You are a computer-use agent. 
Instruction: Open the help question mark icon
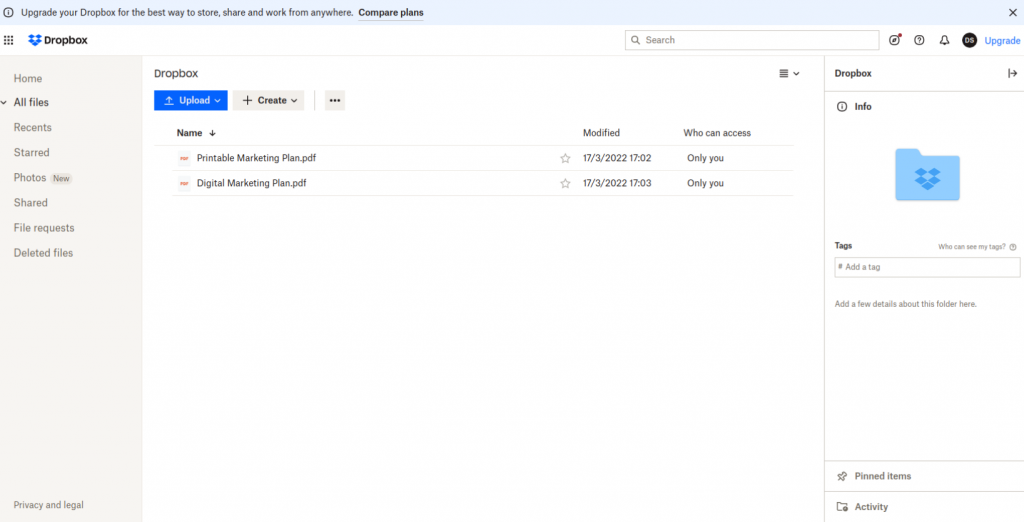919,40
